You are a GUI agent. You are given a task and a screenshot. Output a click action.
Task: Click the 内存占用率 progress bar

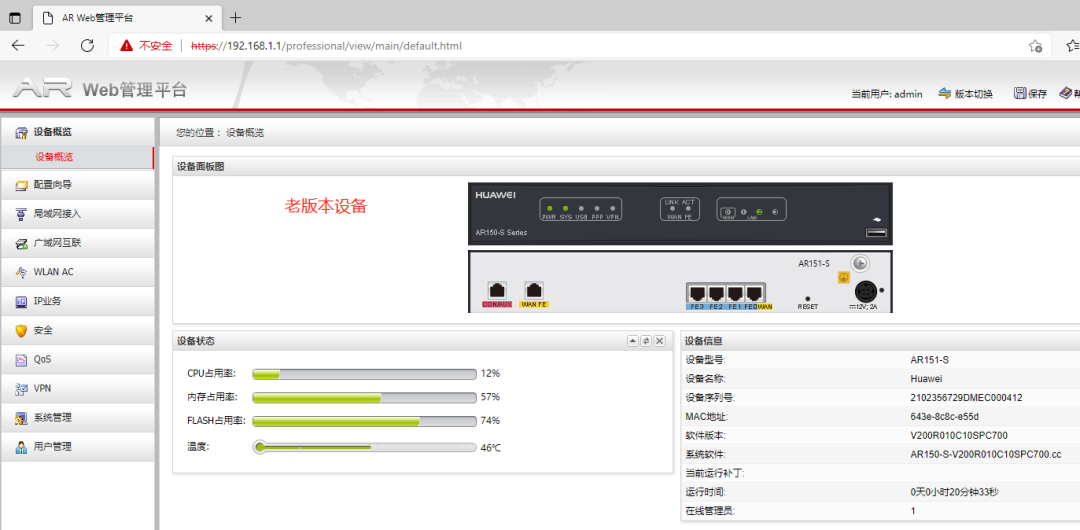coord(364,398)
